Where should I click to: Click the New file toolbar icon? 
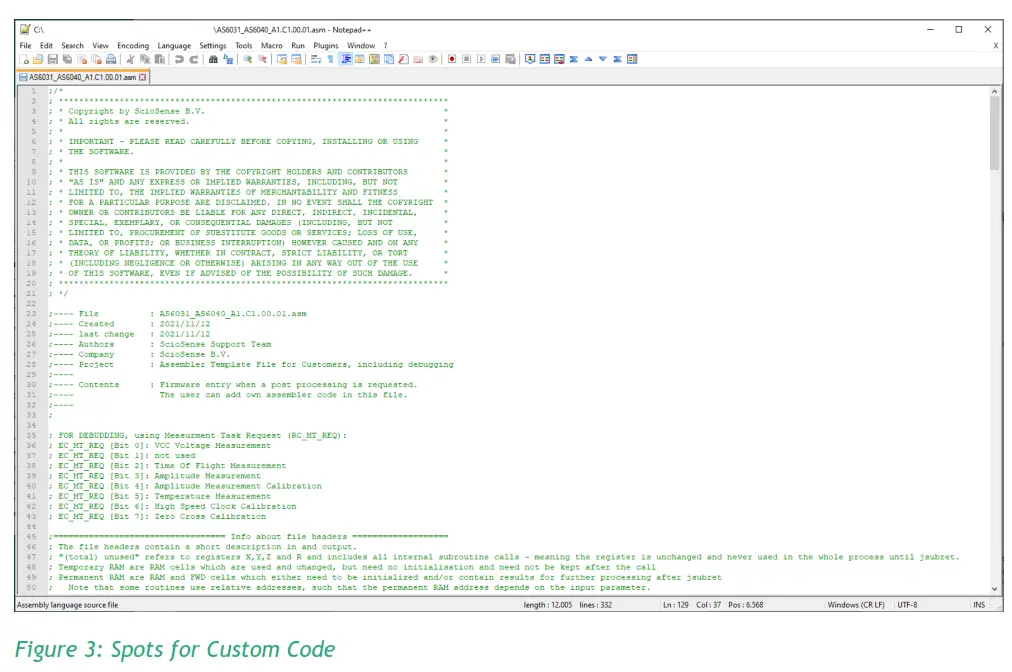24,60
